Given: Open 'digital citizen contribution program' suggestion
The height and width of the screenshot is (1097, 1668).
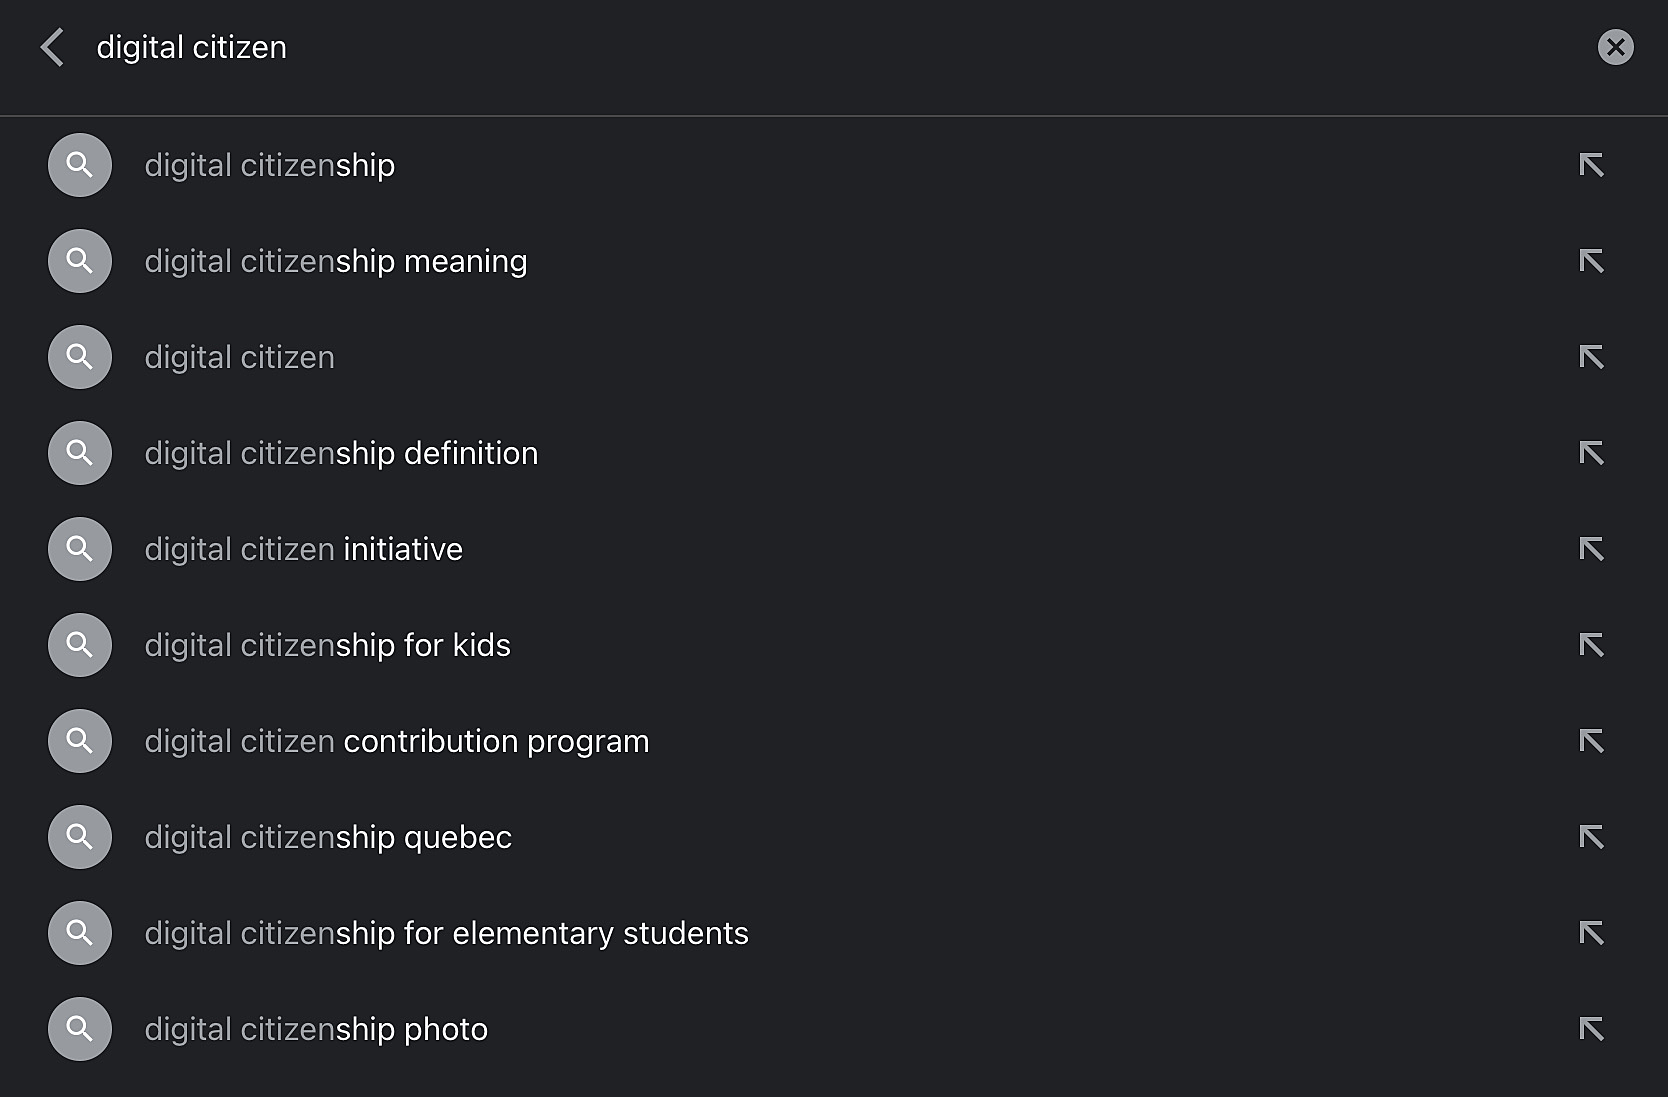Looking at the screenshot, I should [397, 741].
